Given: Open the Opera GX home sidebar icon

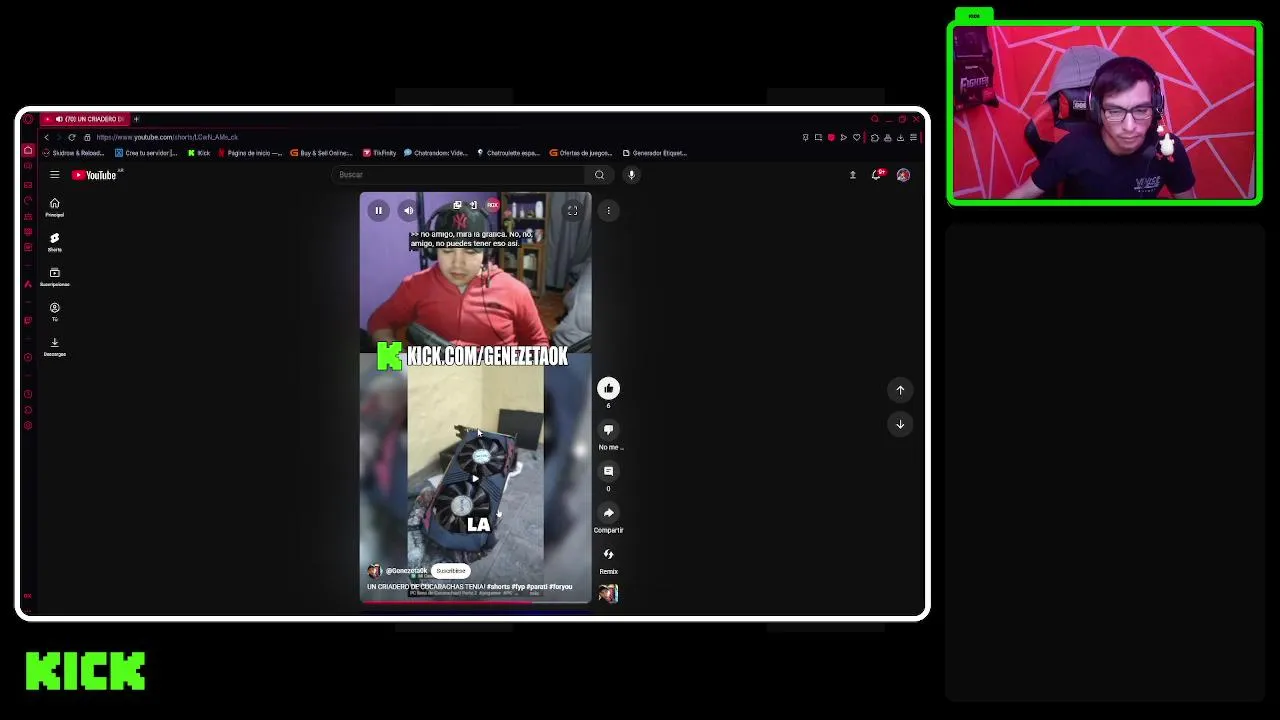Looking at the screenshot, I should 28,150.
